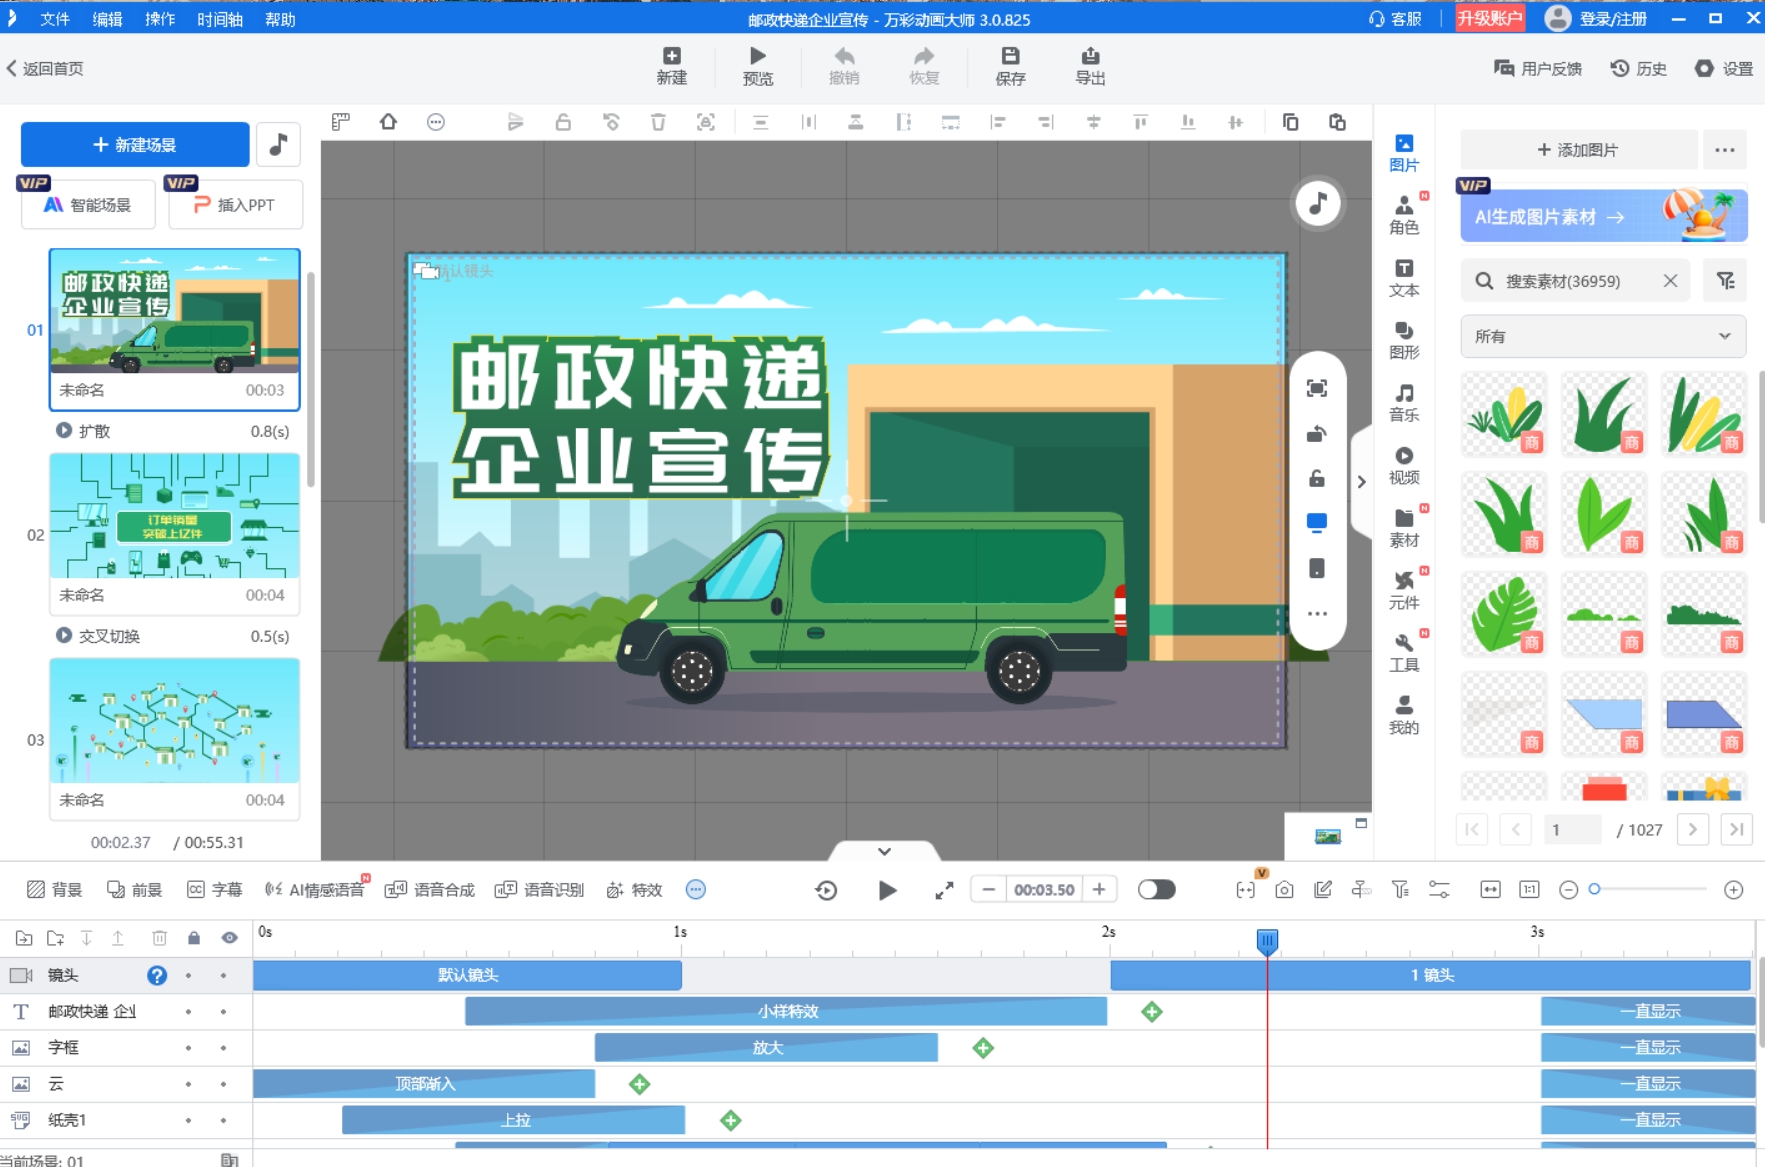Toggle the lock icon in timeline header
Image resolution: width=1765 pixels, height=1167 pixels.
(194, 938)
